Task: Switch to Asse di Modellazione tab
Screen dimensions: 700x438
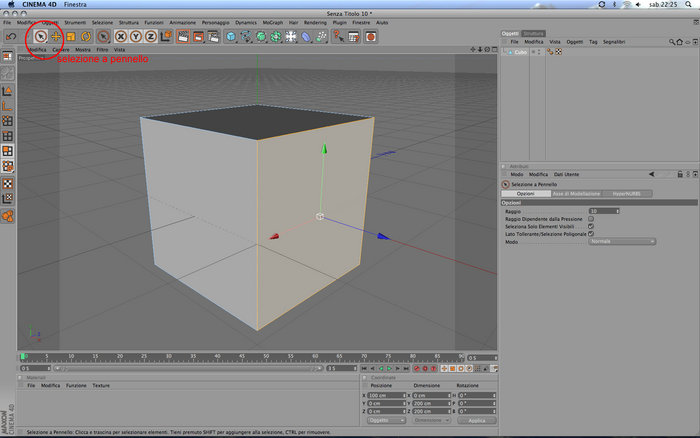Action: pyautogui.click(x=576, y=194)
